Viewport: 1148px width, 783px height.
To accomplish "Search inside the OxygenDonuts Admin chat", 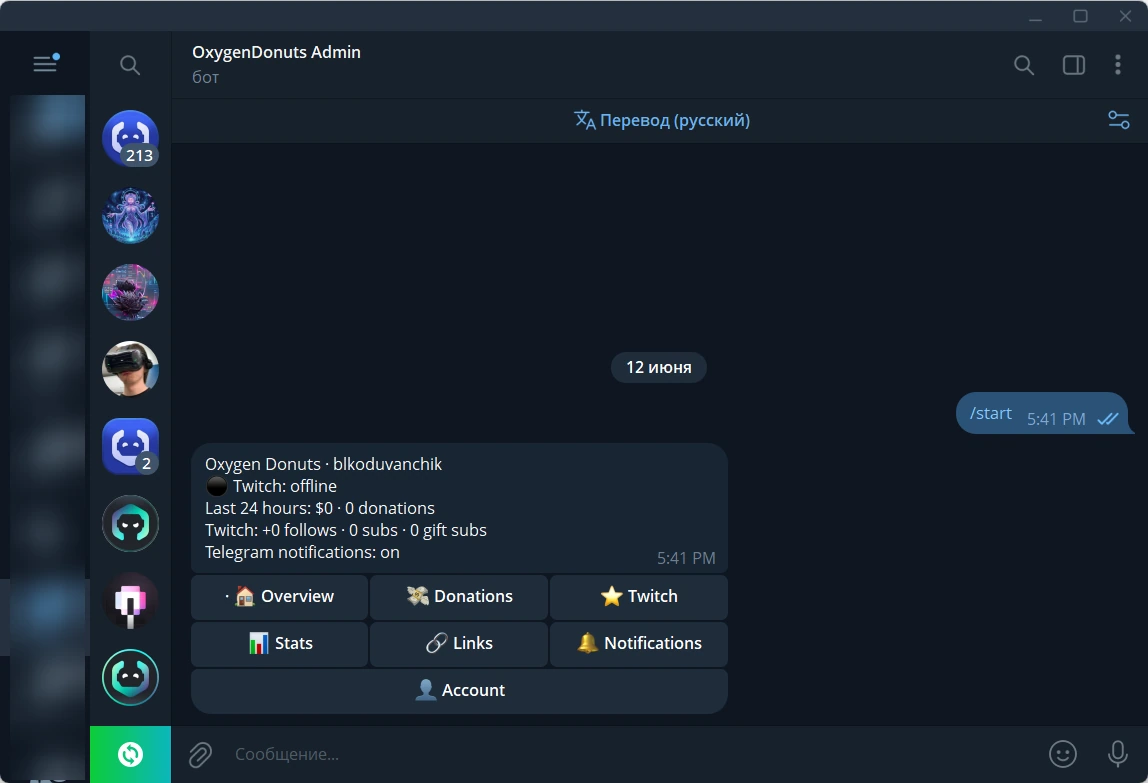I will [1024, 65].
